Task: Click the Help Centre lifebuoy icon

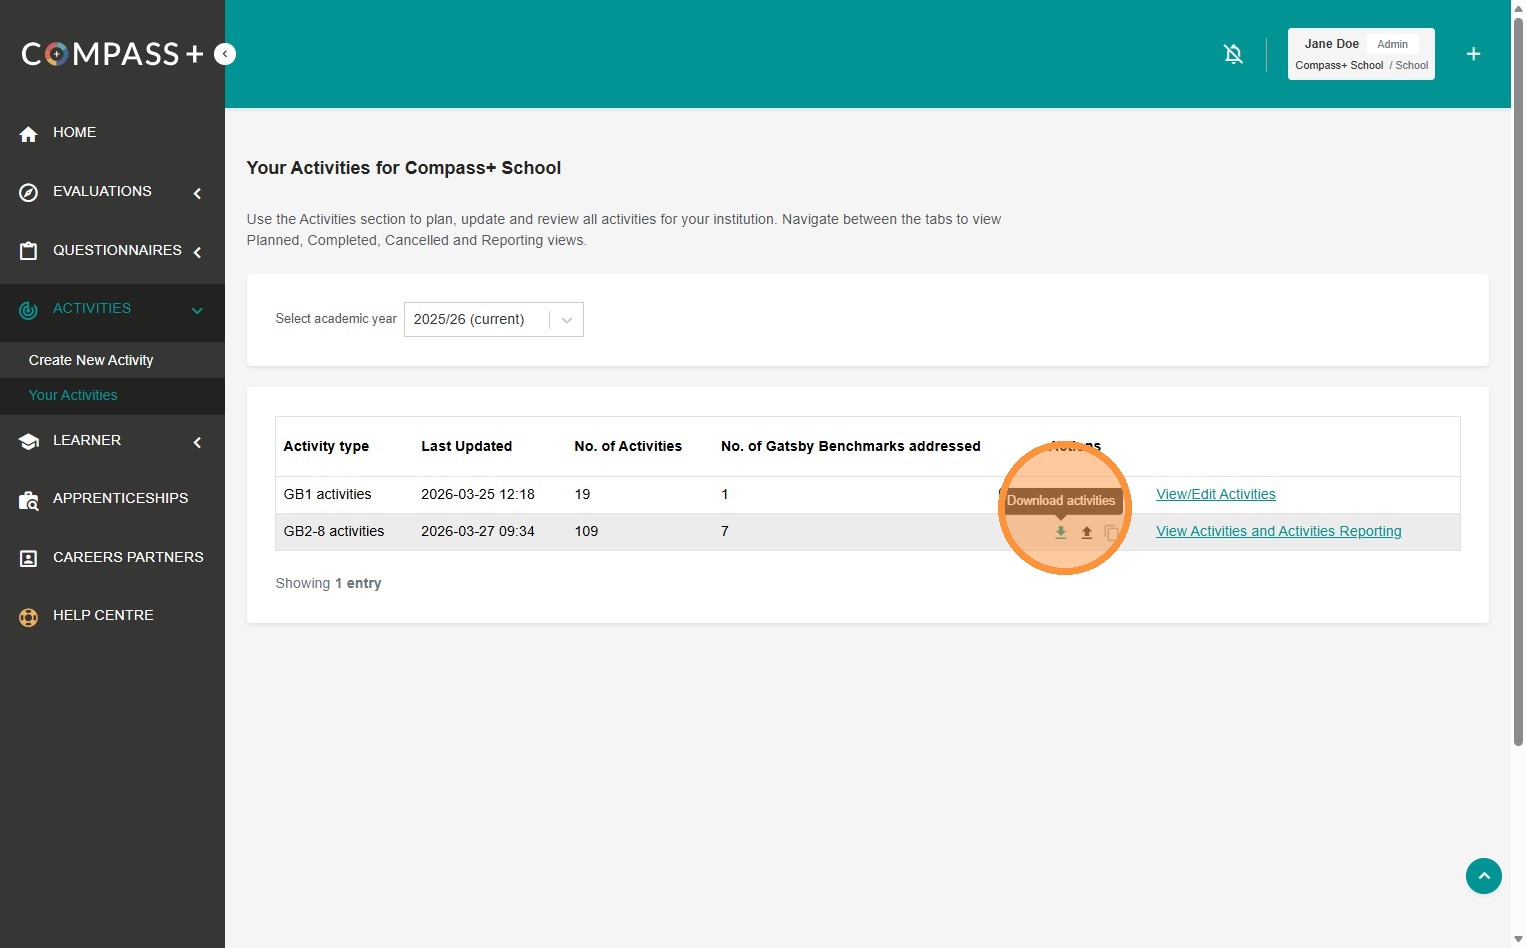Action: (28, 617)
